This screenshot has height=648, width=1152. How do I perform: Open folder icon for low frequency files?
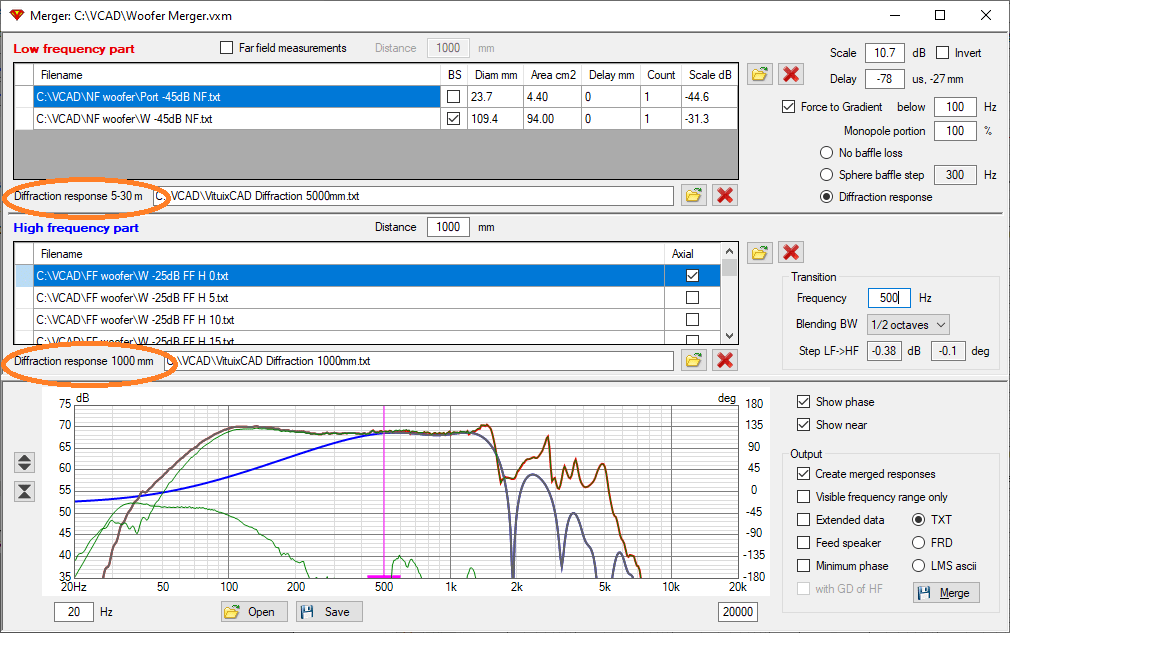(760, 74)
